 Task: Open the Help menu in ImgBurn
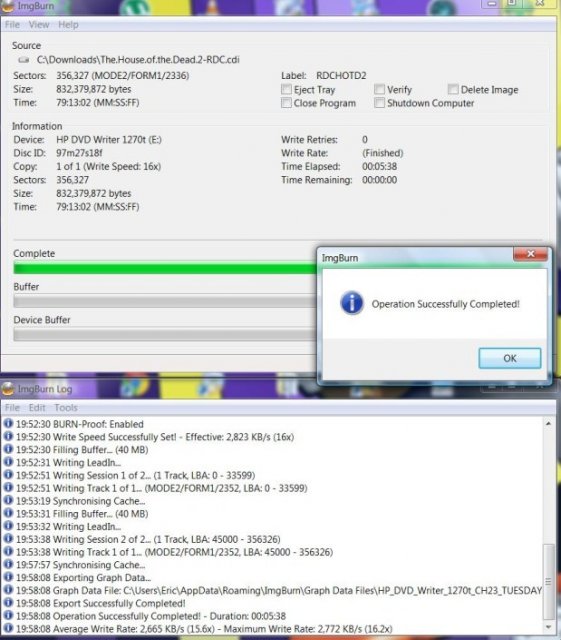68,24
